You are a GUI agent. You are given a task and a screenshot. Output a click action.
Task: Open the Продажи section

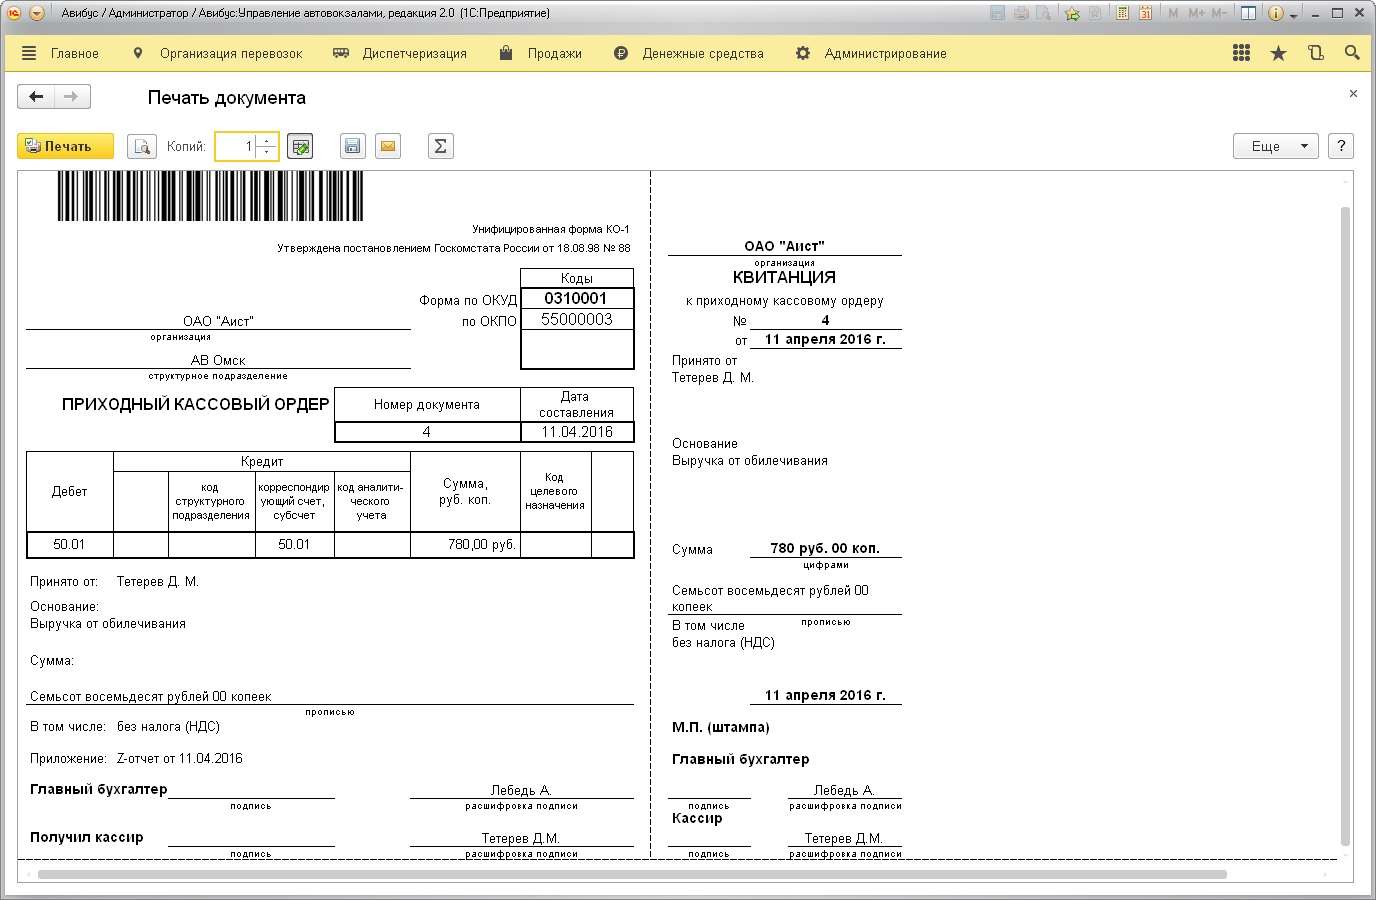(554, 54)
